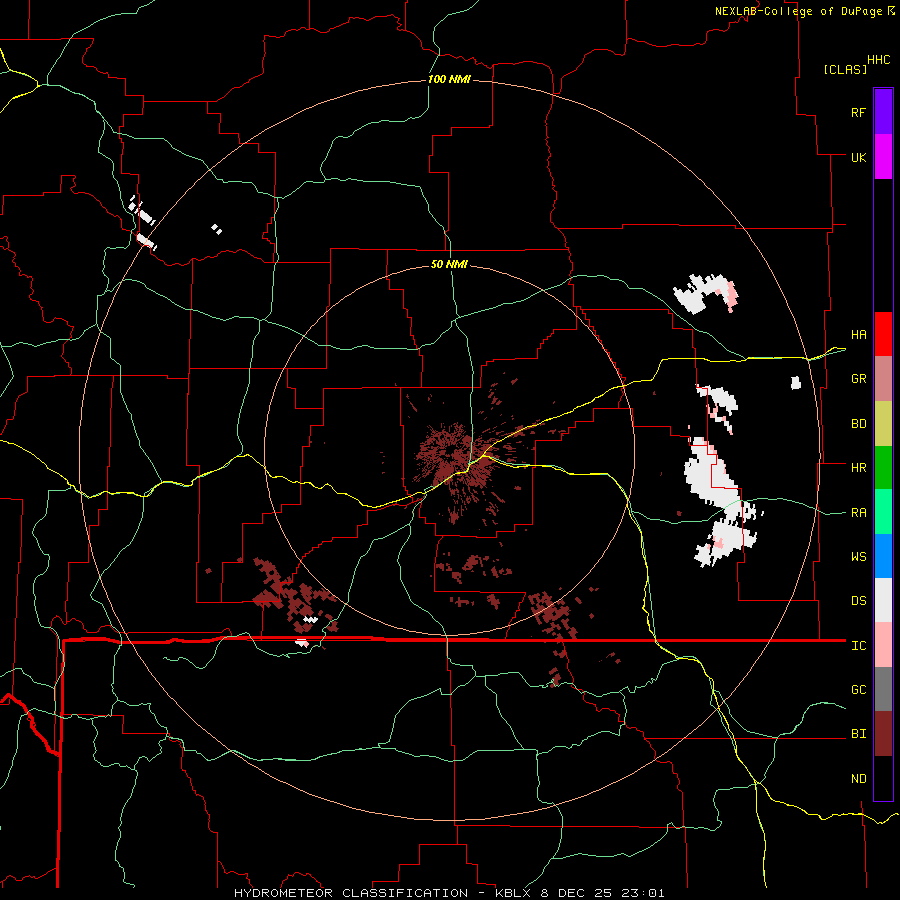Click the RF purple legend swatch

coord(883,112)
